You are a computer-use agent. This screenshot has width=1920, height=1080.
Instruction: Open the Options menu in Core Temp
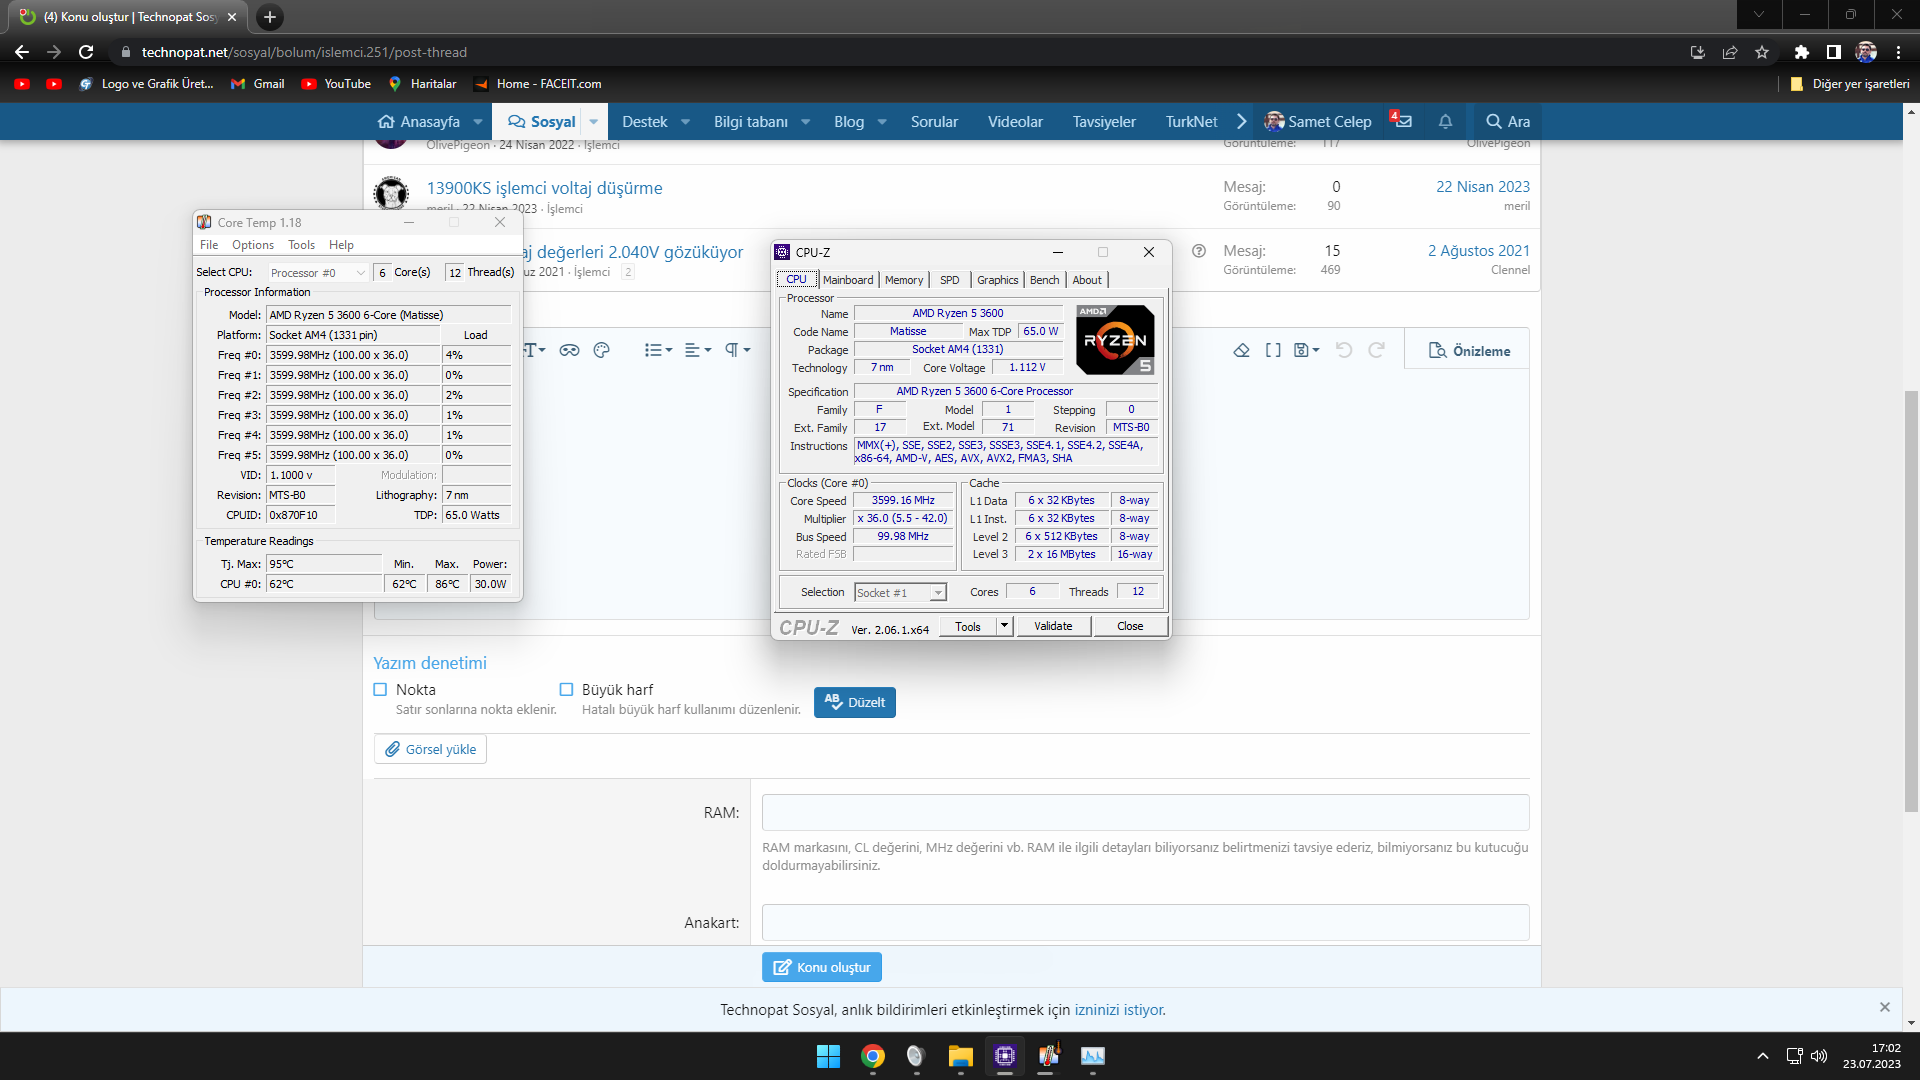pos(252,245)
